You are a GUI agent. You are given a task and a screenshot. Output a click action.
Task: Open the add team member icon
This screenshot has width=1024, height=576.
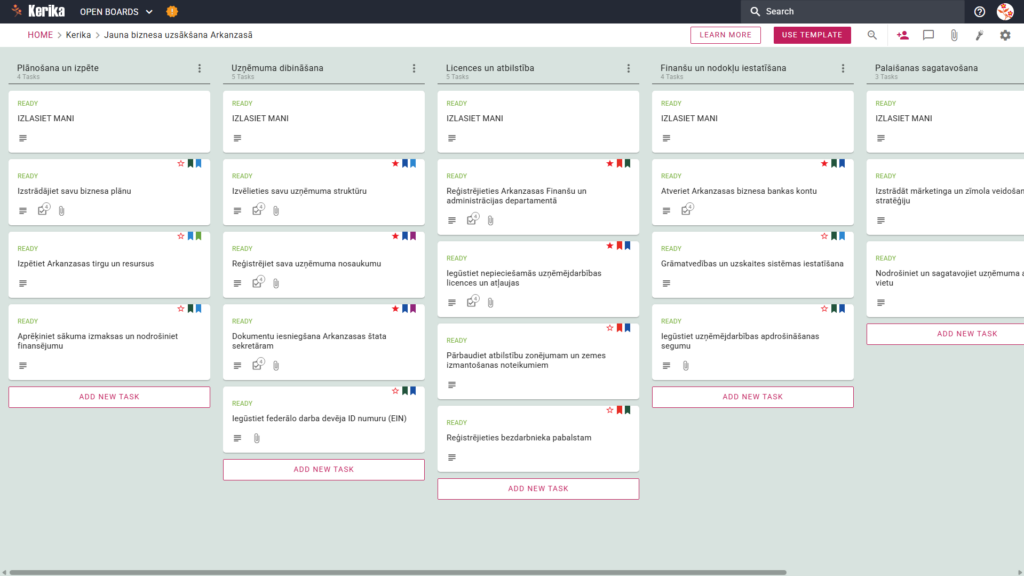tap(903, 35)
